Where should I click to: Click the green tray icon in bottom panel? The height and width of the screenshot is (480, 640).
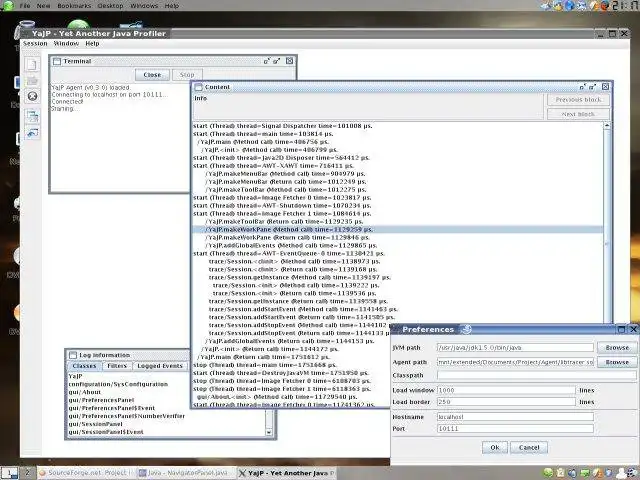point(548,473)
